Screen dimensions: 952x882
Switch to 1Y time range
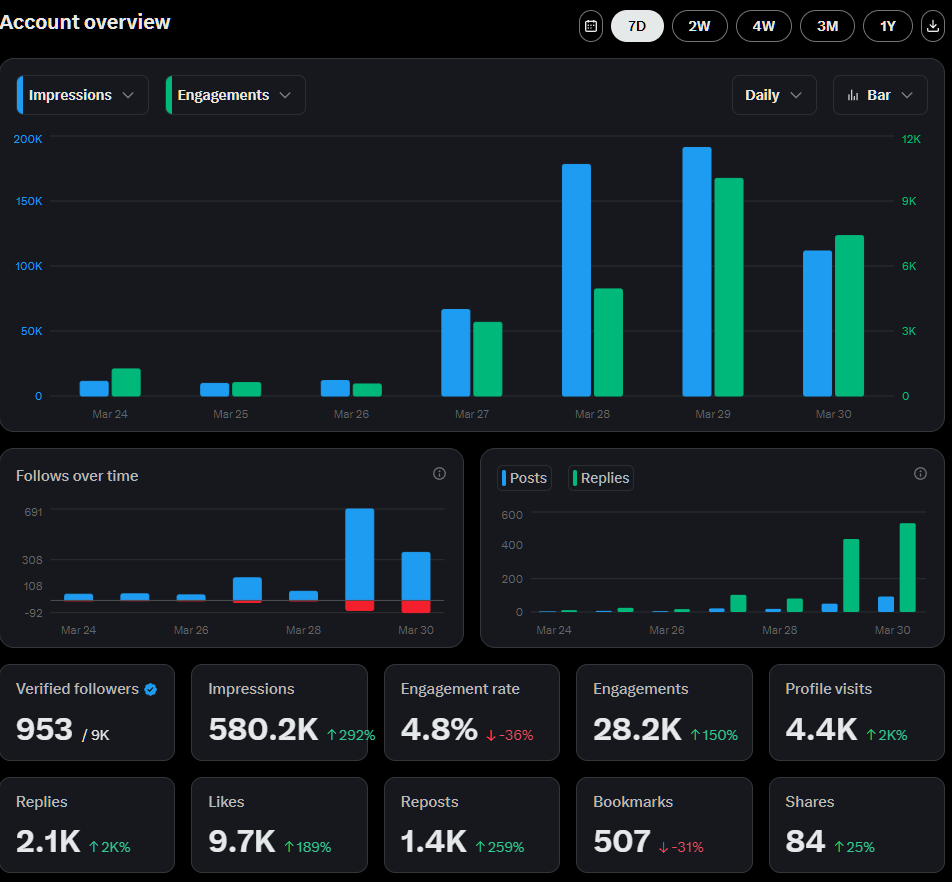tap(888, 26)
